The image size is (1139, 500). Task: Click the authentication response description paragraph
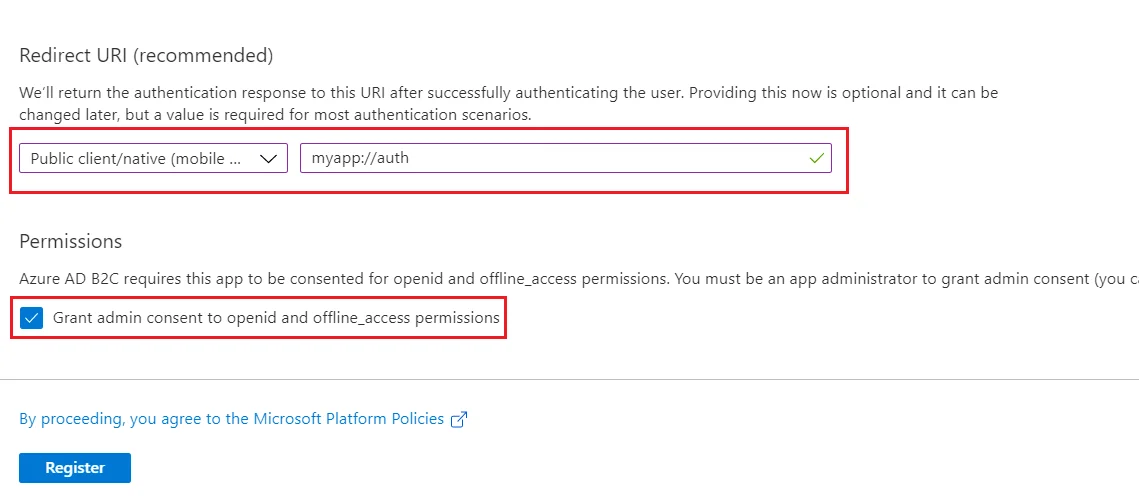pos(508,104)
